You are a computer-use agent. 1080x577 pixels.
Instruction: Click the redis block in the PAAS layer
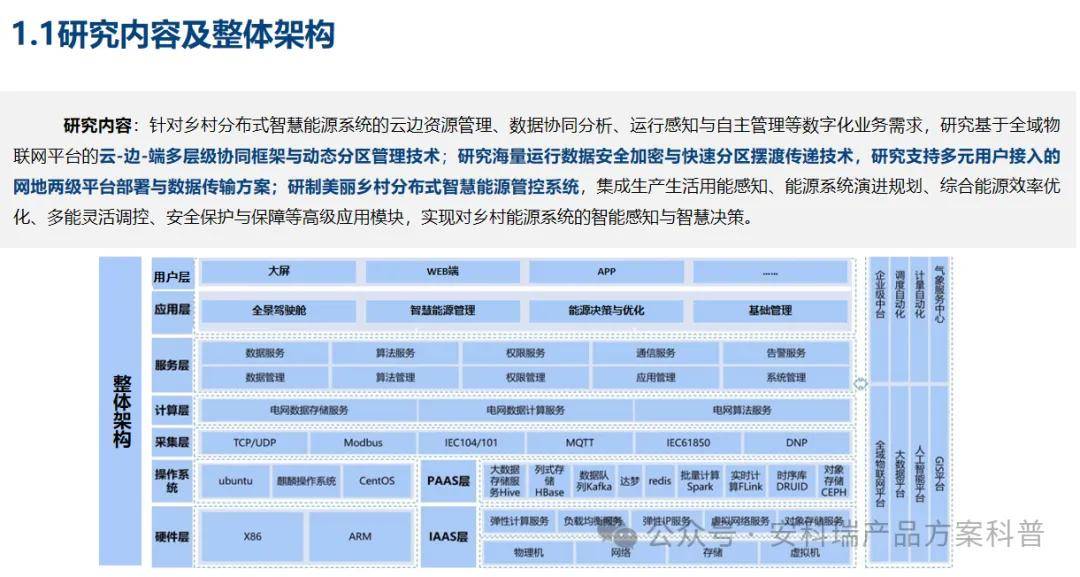point(659,481)
